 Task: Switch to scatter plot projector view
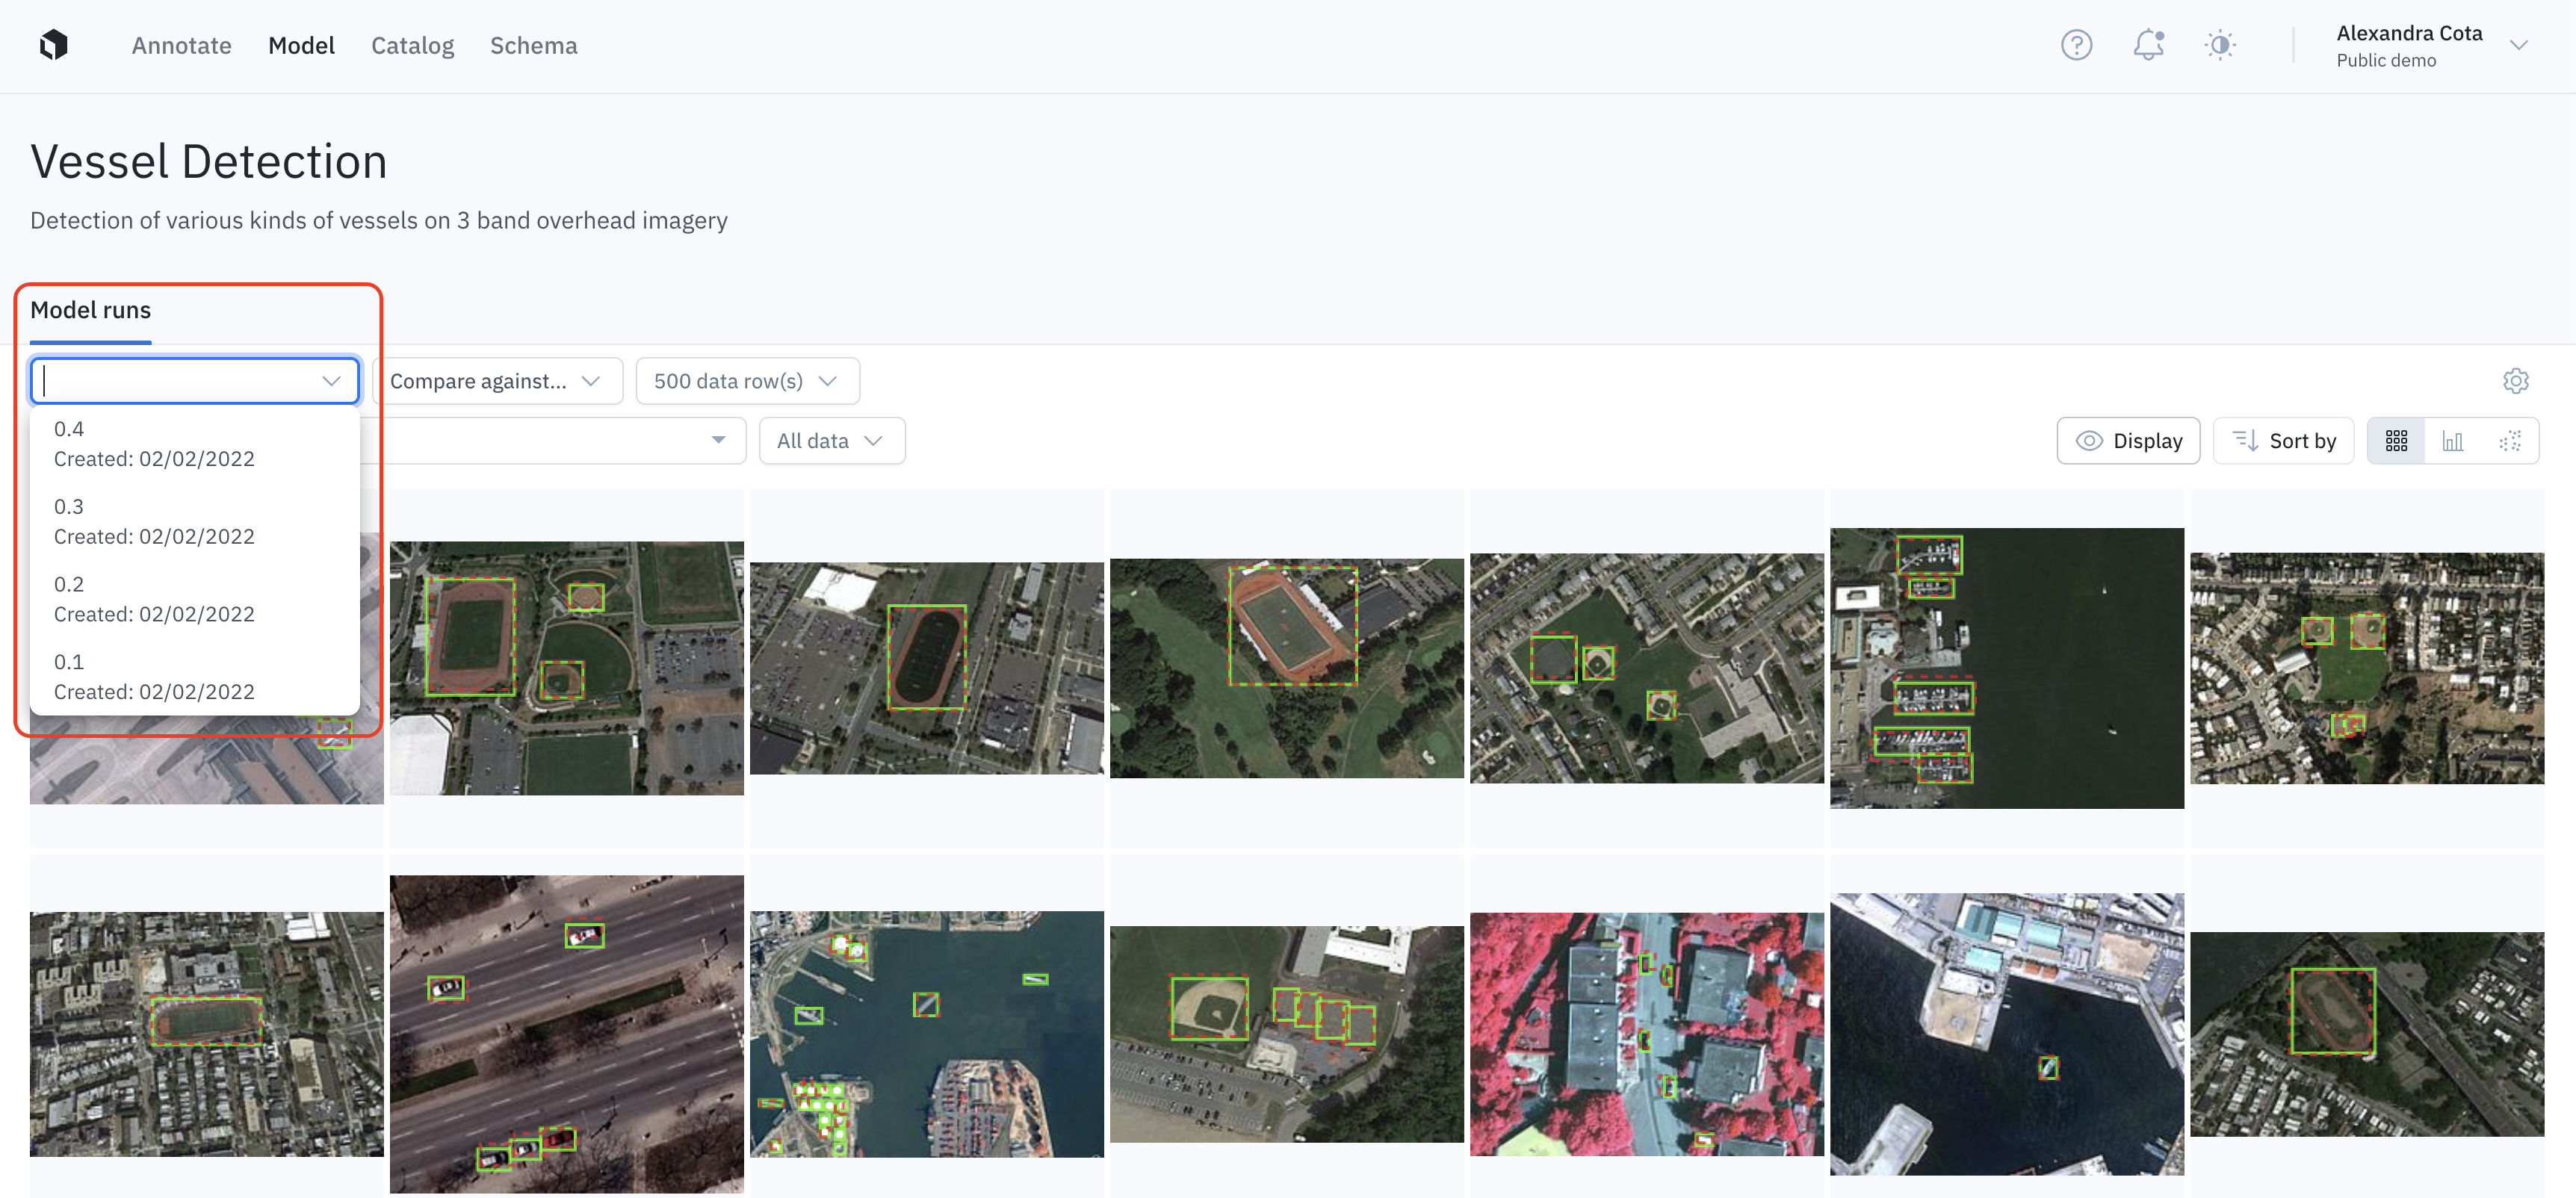pos(2510,441)
